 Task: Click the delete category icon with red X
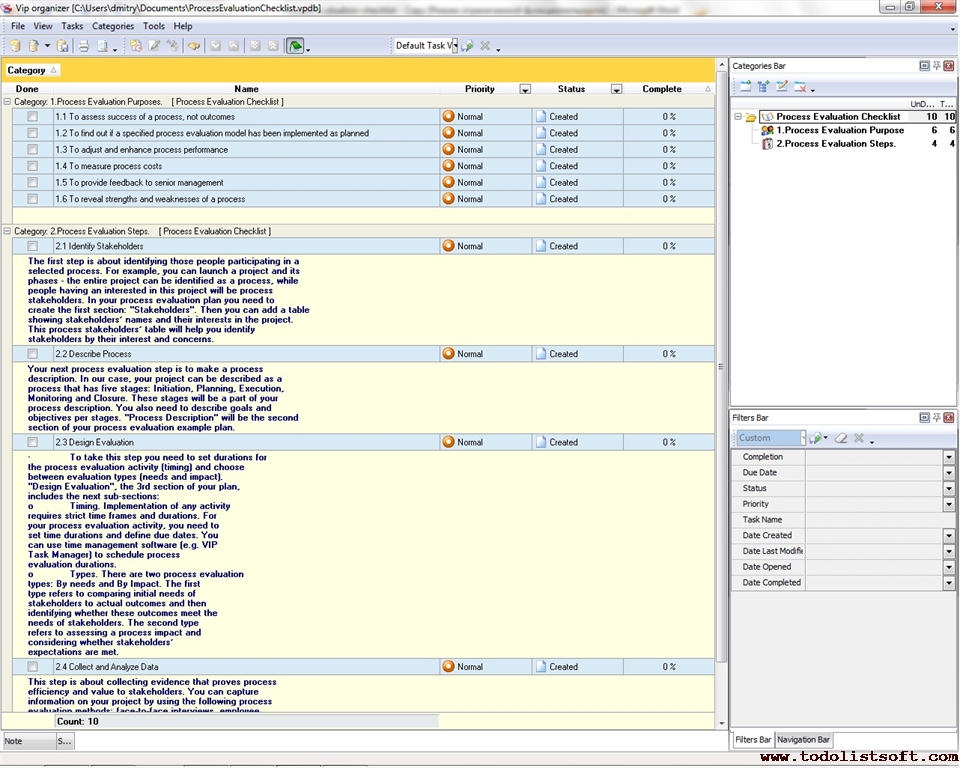(x=800, y=87)
